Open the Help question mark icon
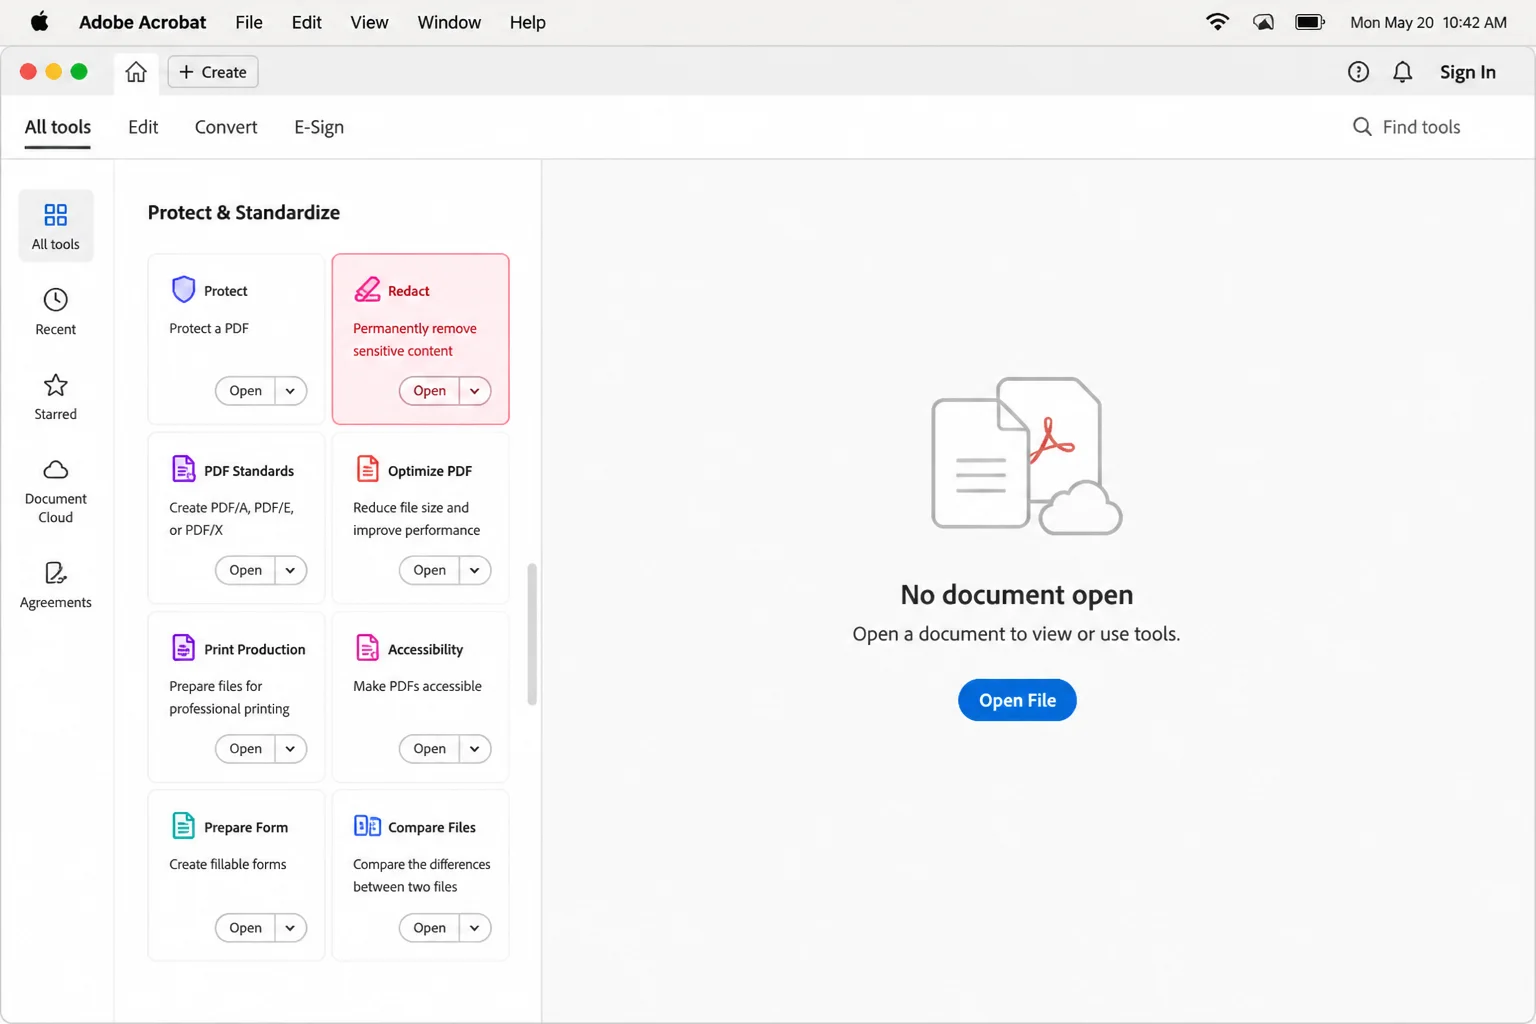Image resolution: width=1536 pixels, height=1024 pixels. pyautogui.click(x=1358, y=72)
